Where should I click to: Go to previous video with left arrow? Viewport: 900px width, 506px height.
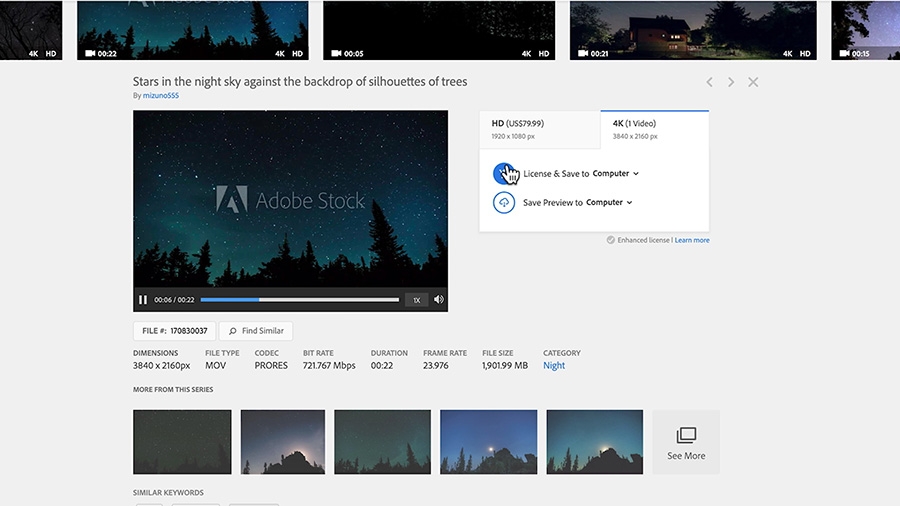[x=709, y=82]
